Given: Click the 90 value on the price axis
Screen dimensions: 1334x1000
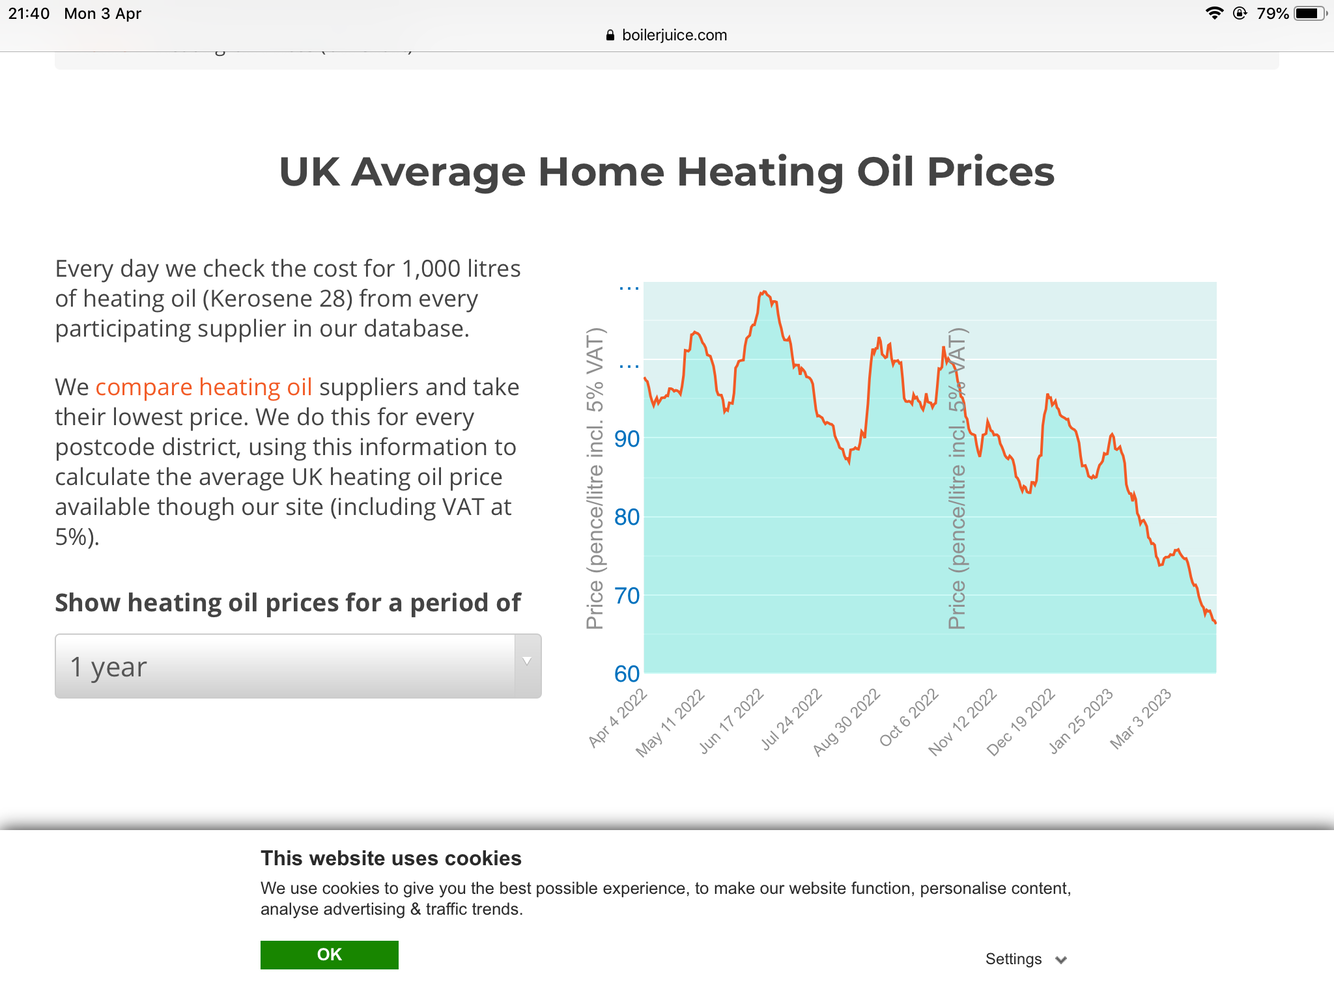Looking at the screenshot, I should pyautogui.click(x=627, y=439).
